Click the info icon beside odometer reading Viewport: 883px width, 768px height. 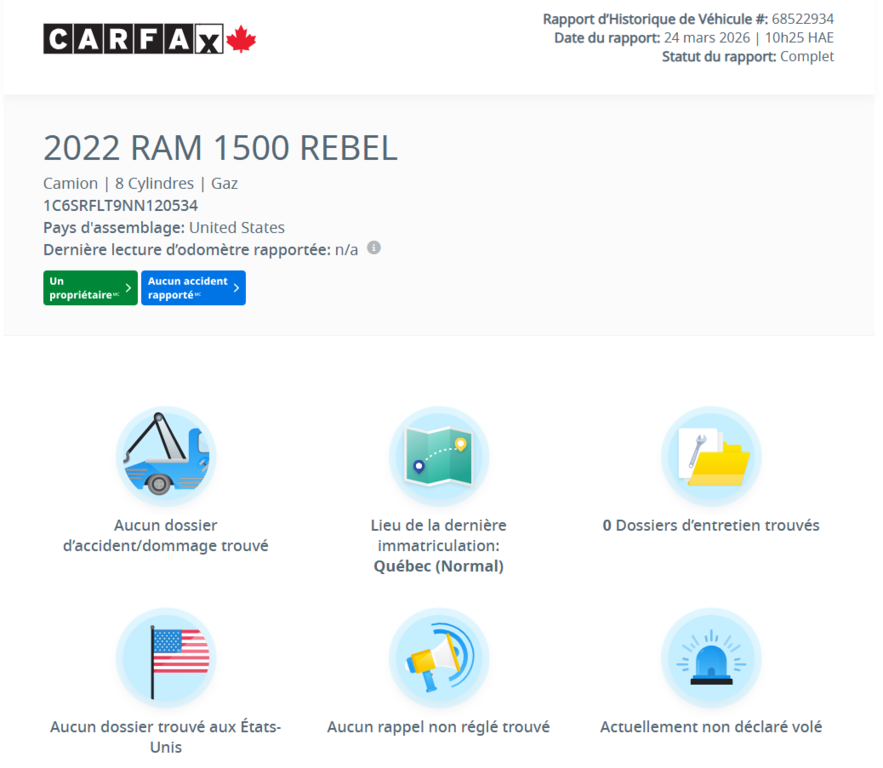click(x=373, y=248)
